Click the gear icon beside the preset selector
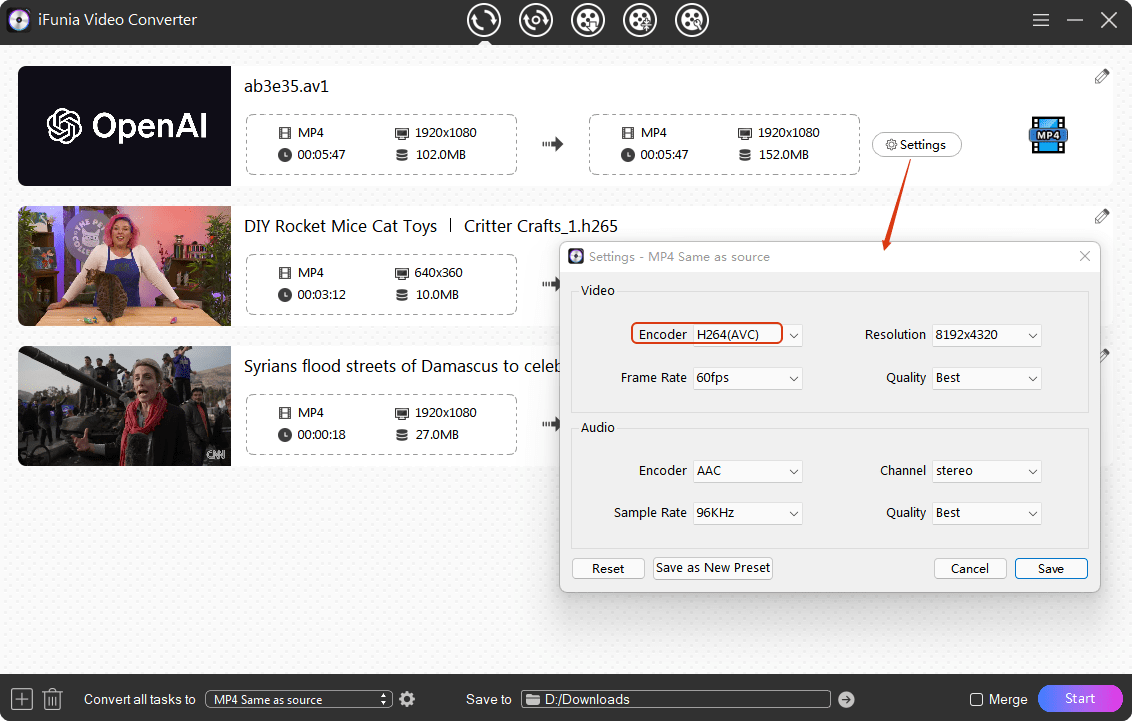This screenshot has width=1132, height=721. pos(407,699)
